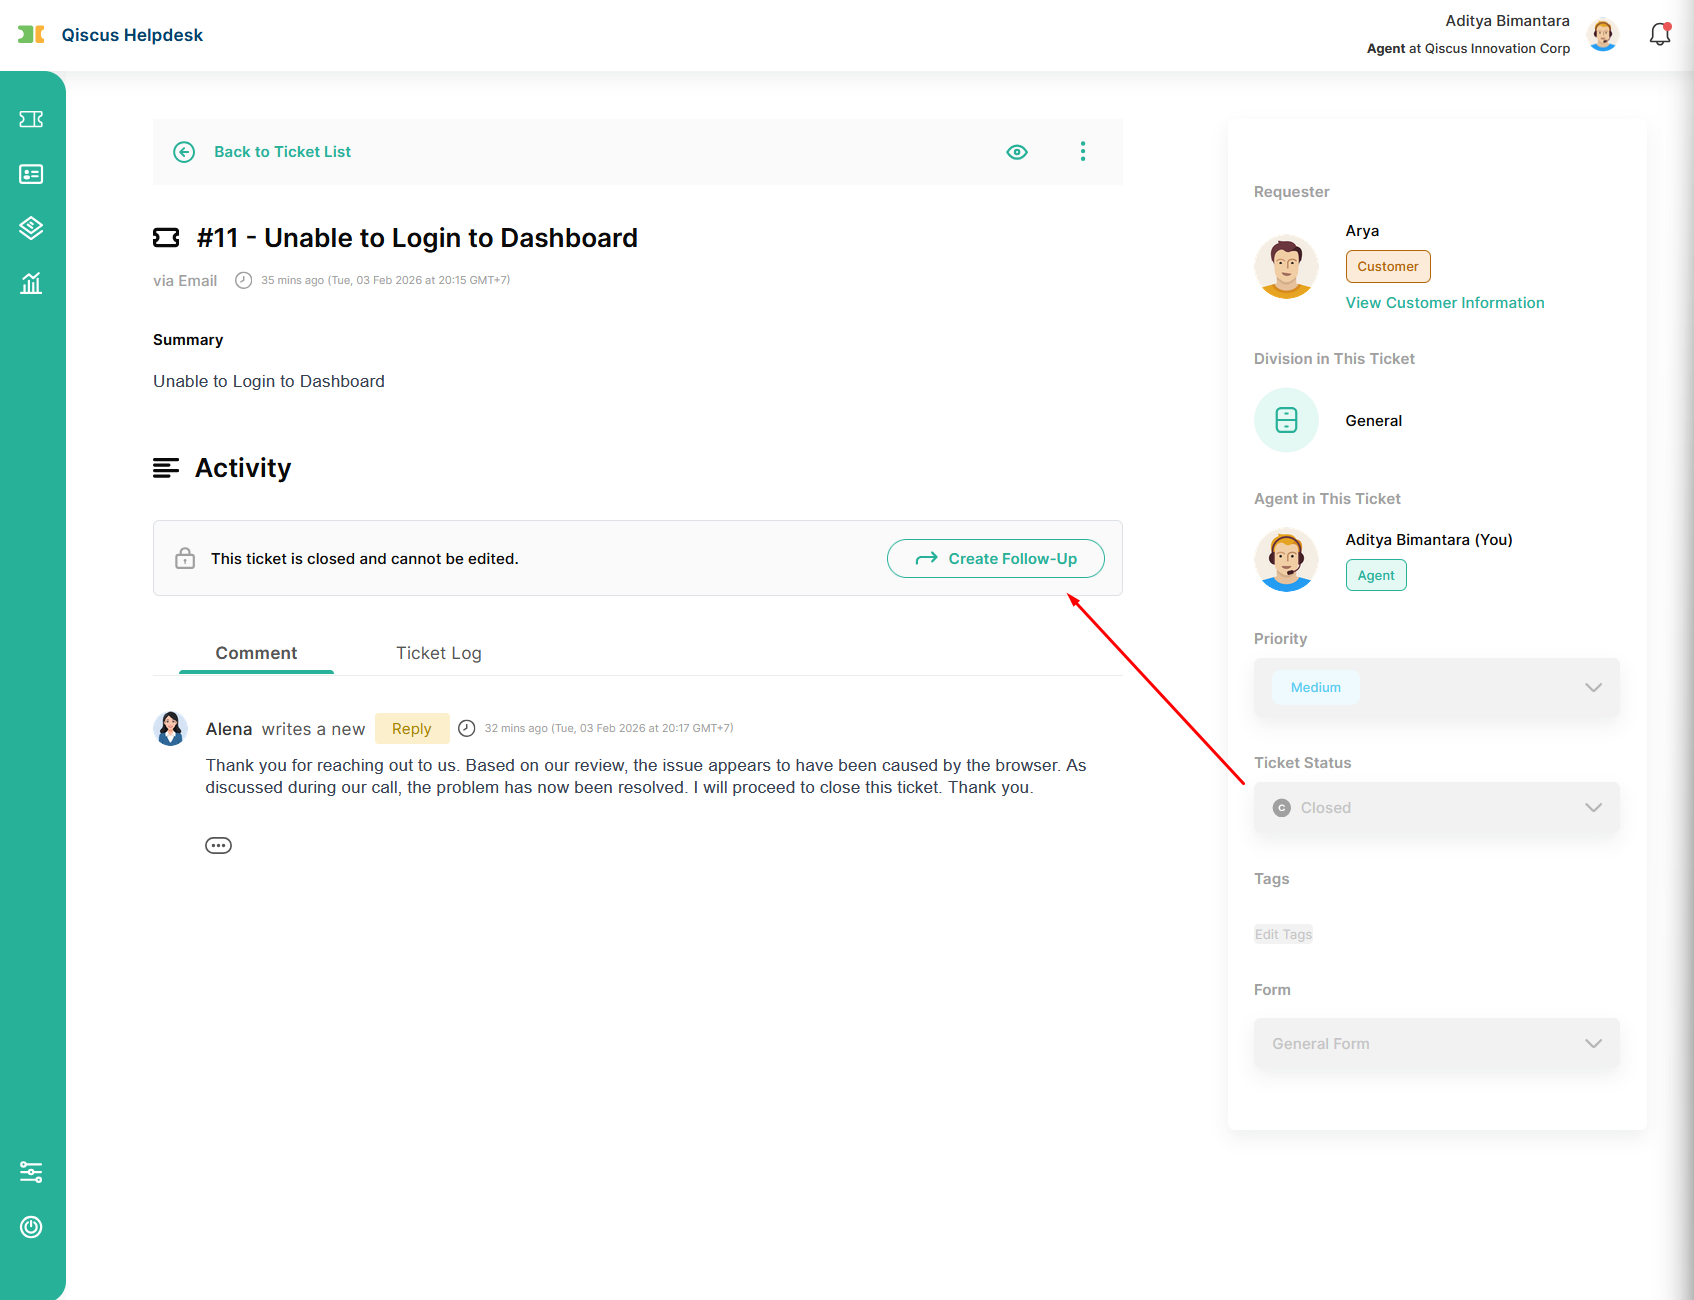Click the Create Follow-Up button
1694x1300 pixels.
click(x=995, y=559)
